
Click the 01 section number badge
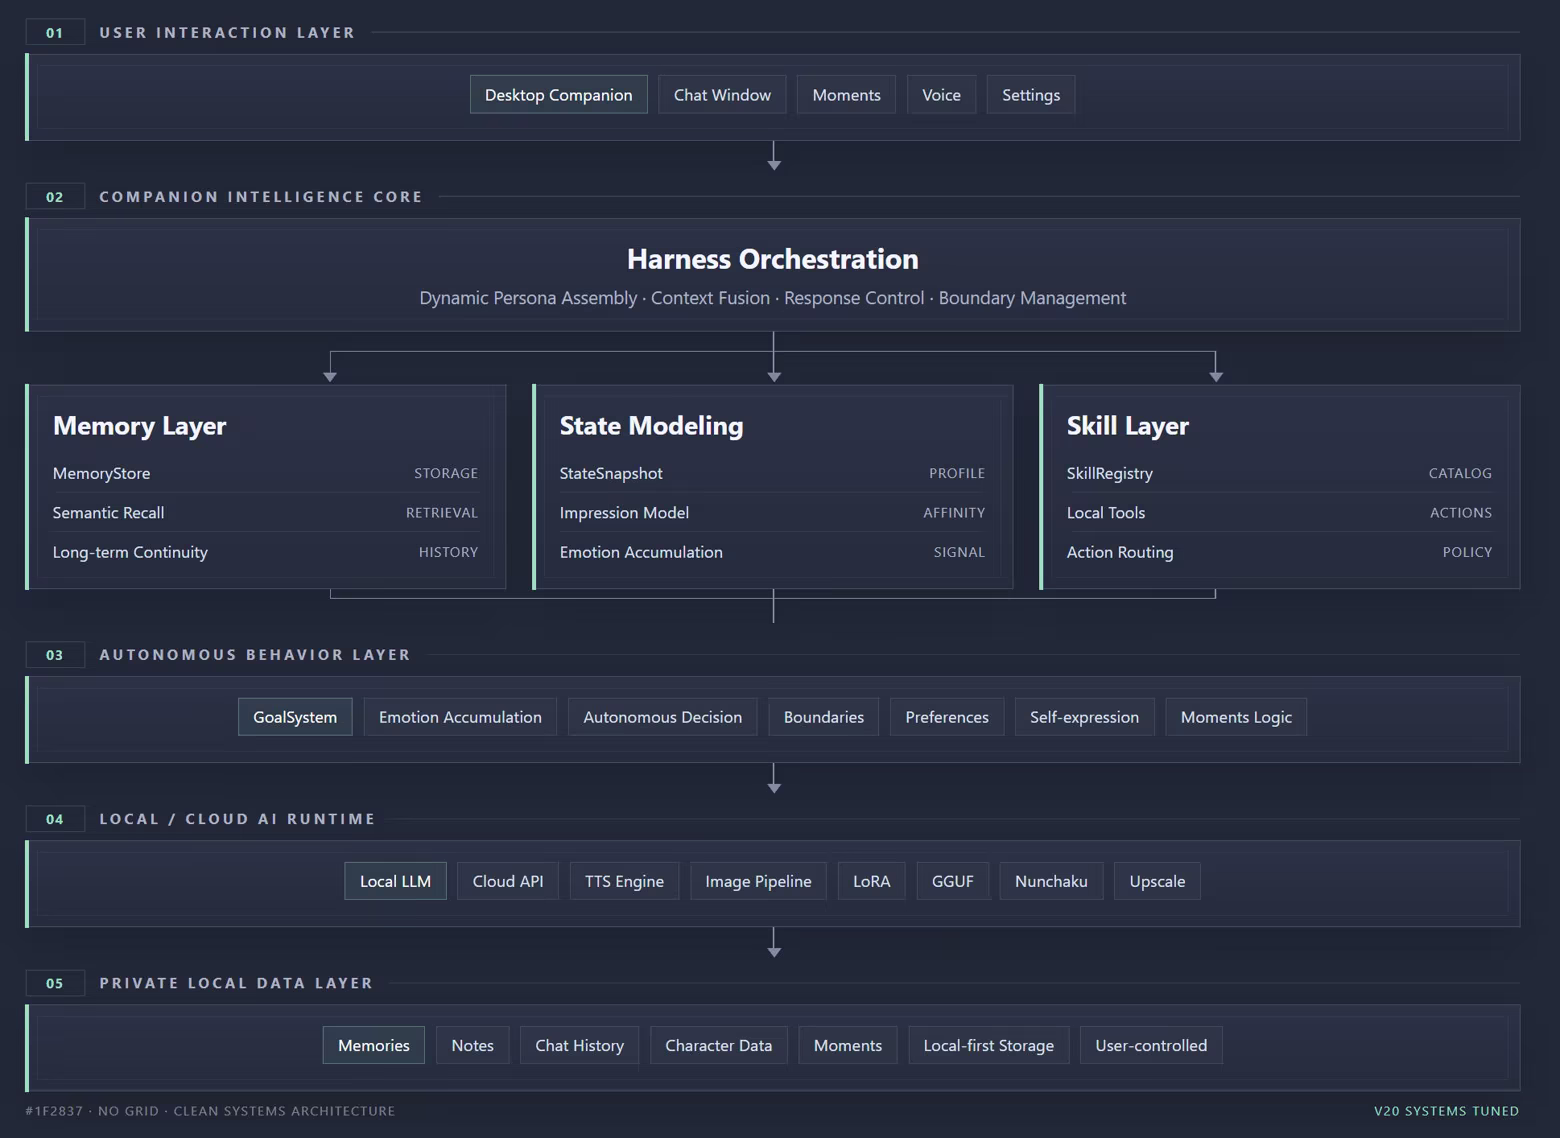click(x=55, y=33)
